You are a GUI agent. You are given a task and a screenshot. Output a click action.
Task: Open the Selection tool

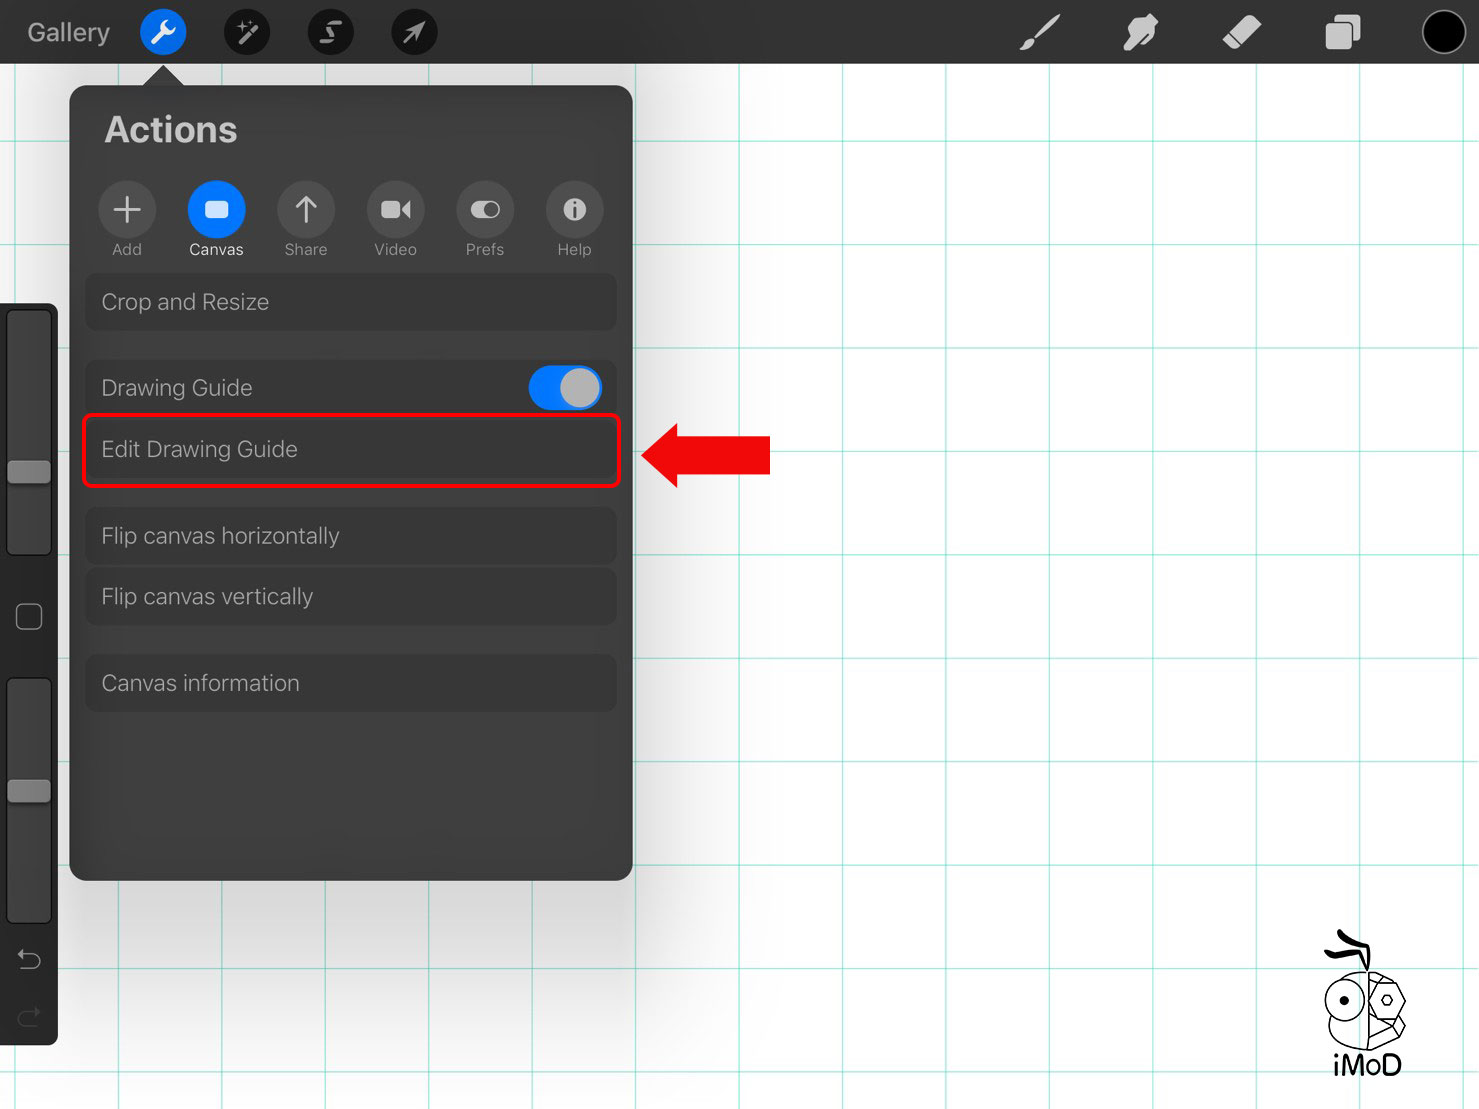coord(330,32)
